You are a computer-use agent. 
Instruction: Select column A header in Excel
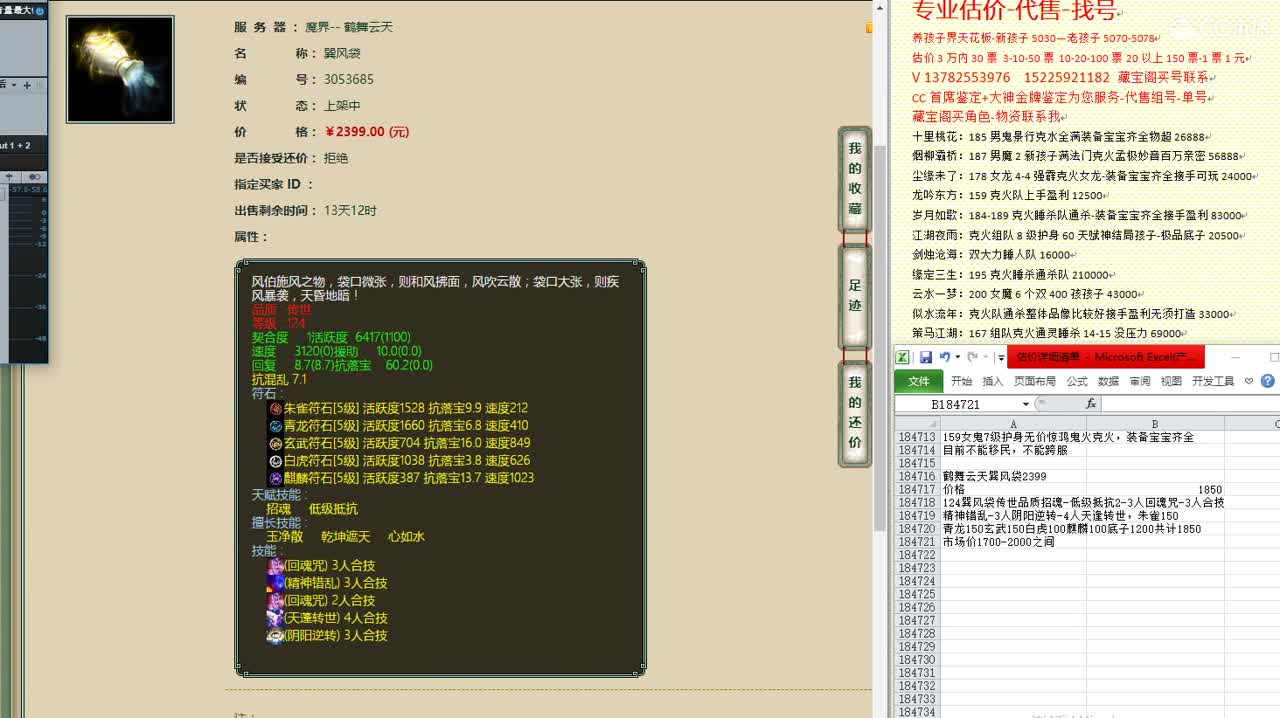1013,424
